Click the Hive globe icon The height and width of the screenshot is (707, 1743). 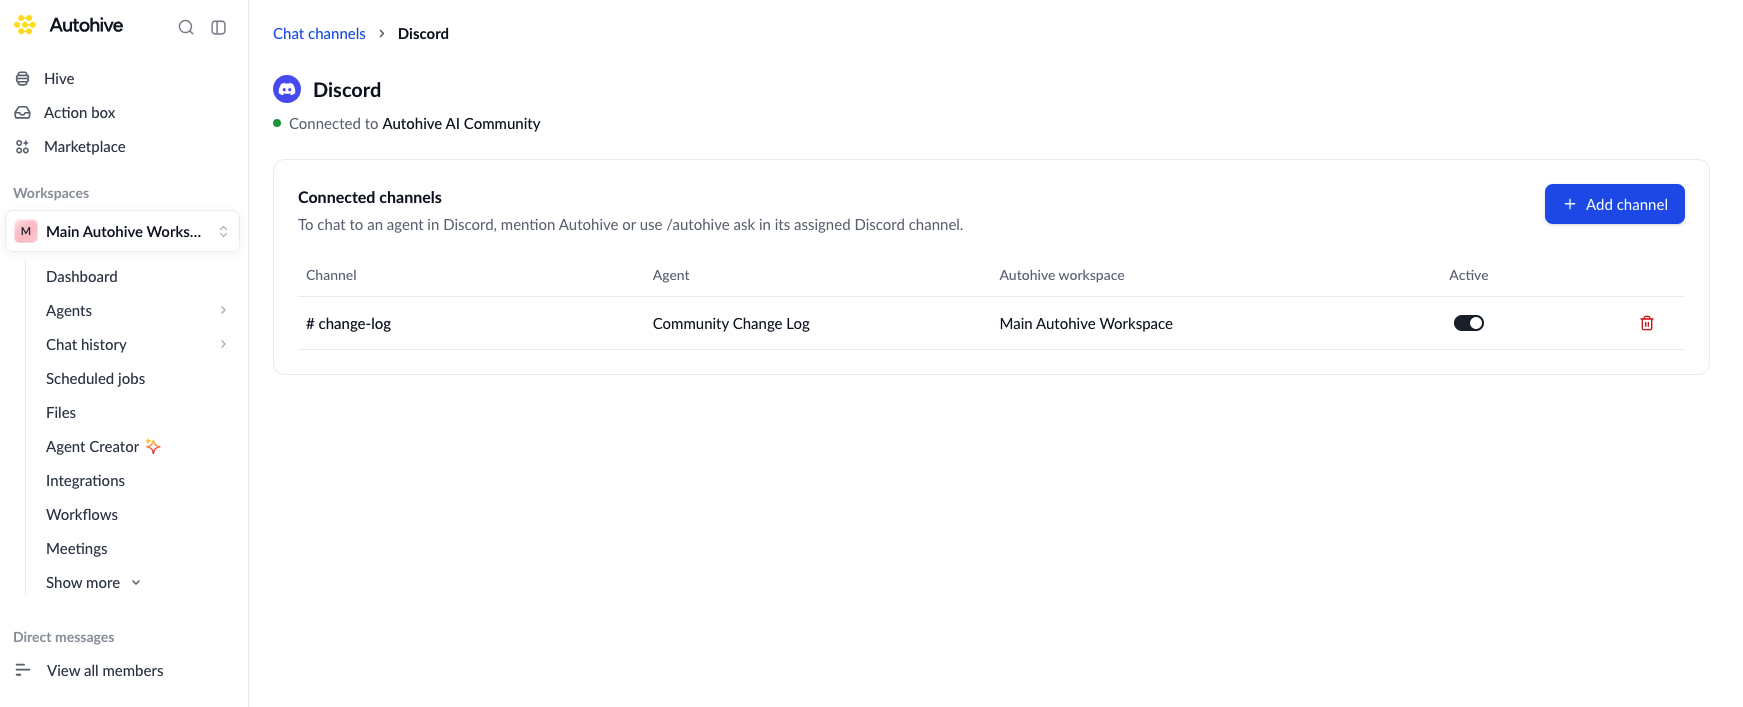pos(22,79)
